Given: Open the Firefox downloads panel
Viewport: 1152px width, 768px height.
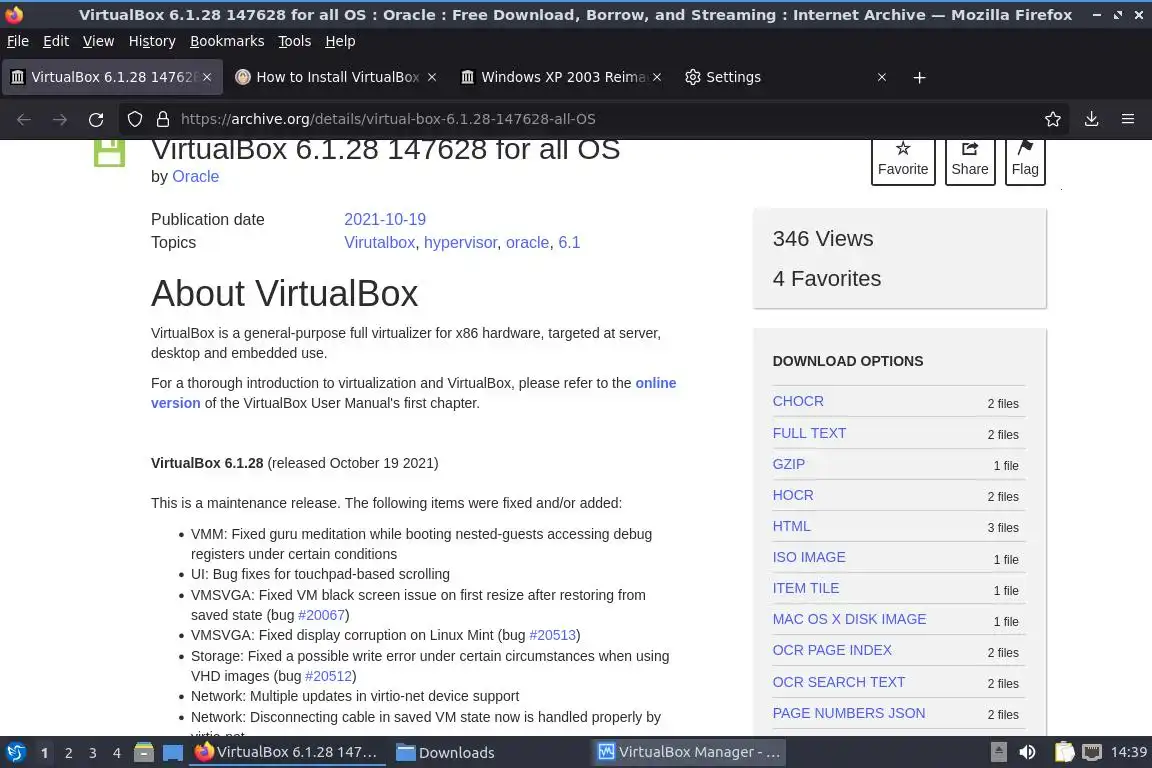Looking at the screenshot, I should (1091, 119).
